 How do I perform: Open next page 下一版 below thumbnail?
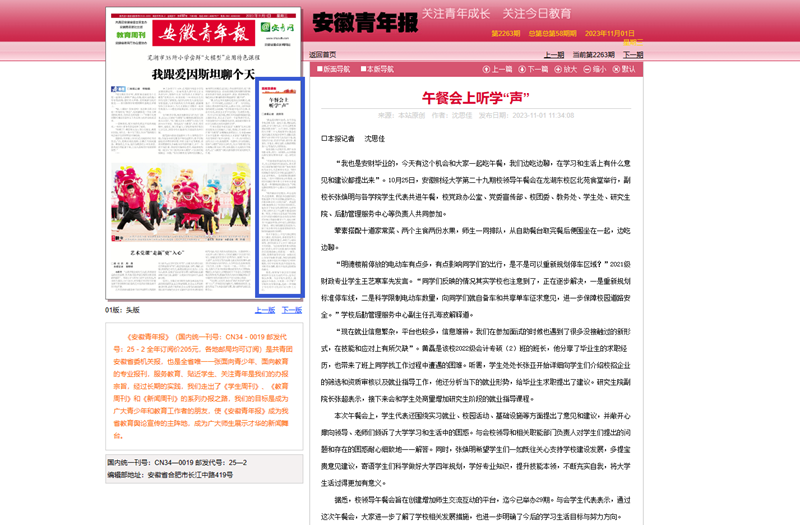click(291, 310)
